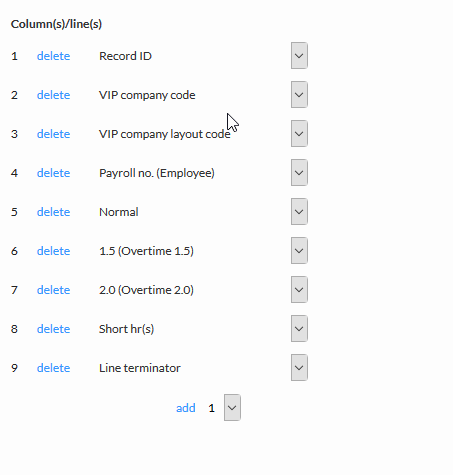
Task: Open VIP company layout code dropdown
Action: click(299, 134)
